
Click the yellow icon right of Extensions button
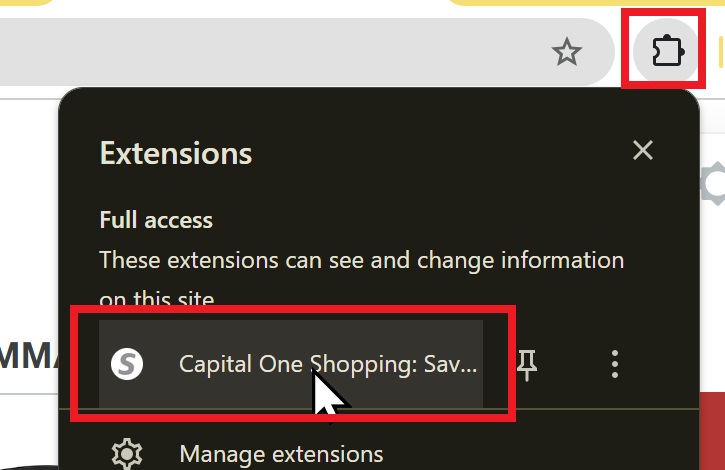point(720,51)
